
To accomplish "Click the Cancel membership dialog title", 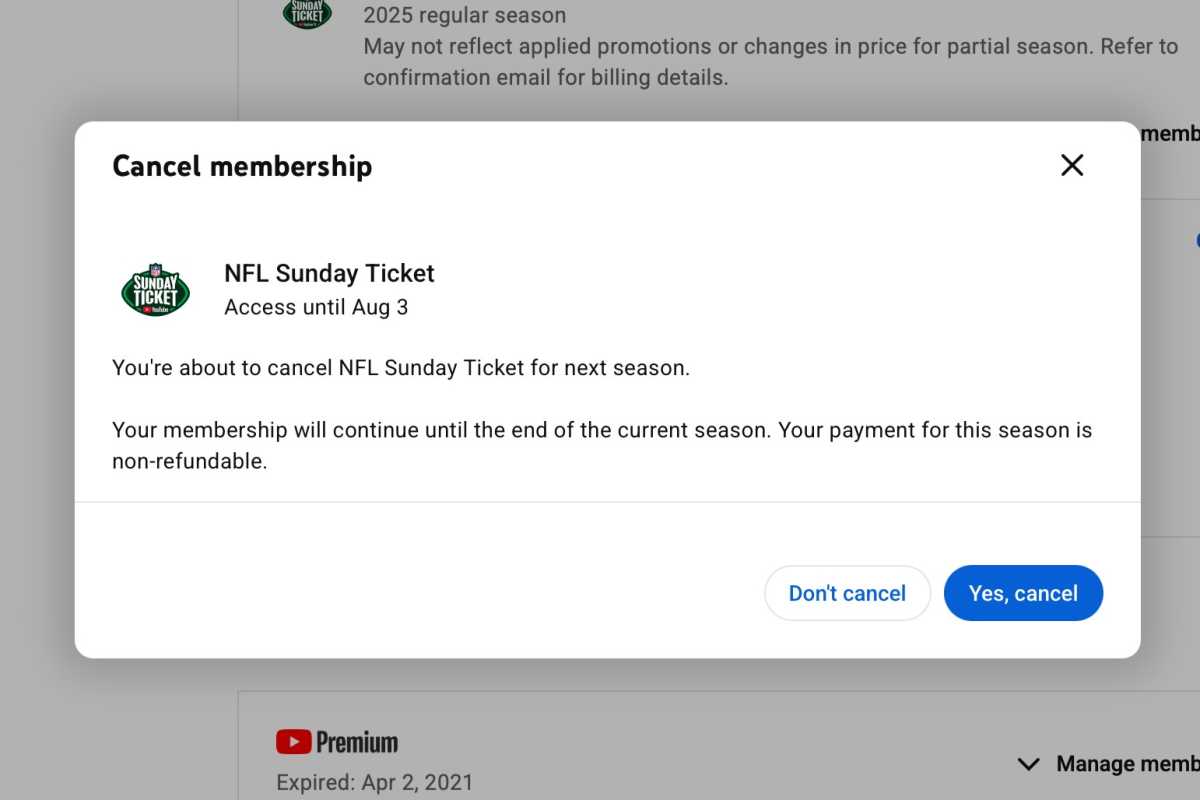I will click(241, 166).
